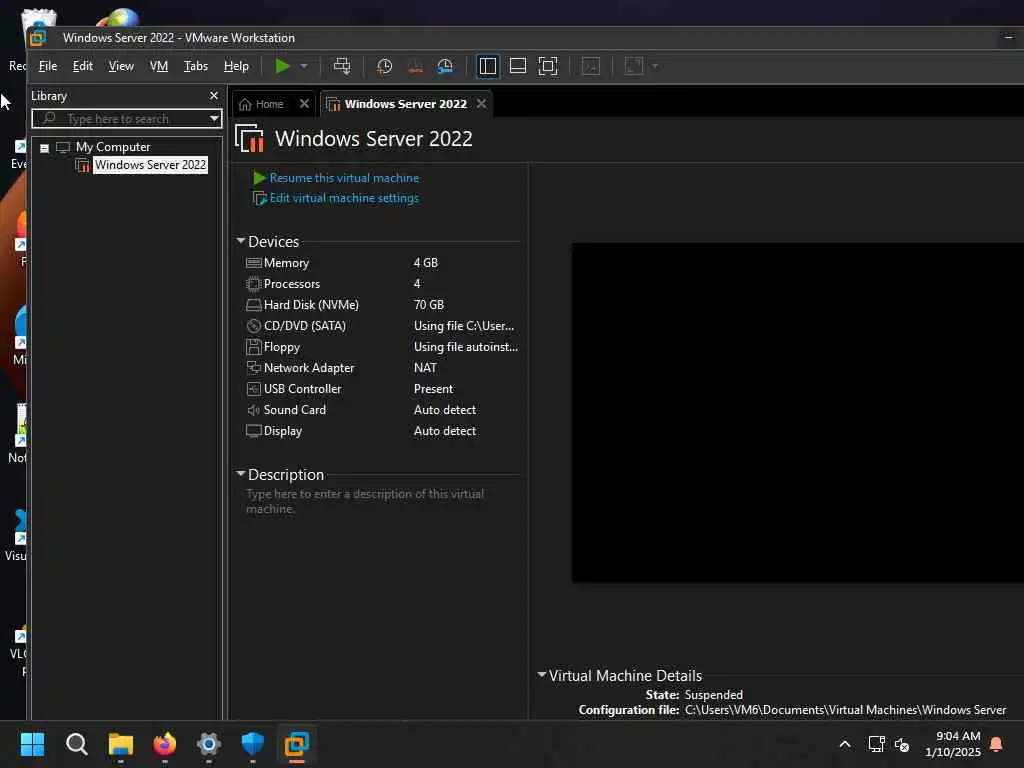Close the Home tab
1024x768 pixels.
click(304, 104)
